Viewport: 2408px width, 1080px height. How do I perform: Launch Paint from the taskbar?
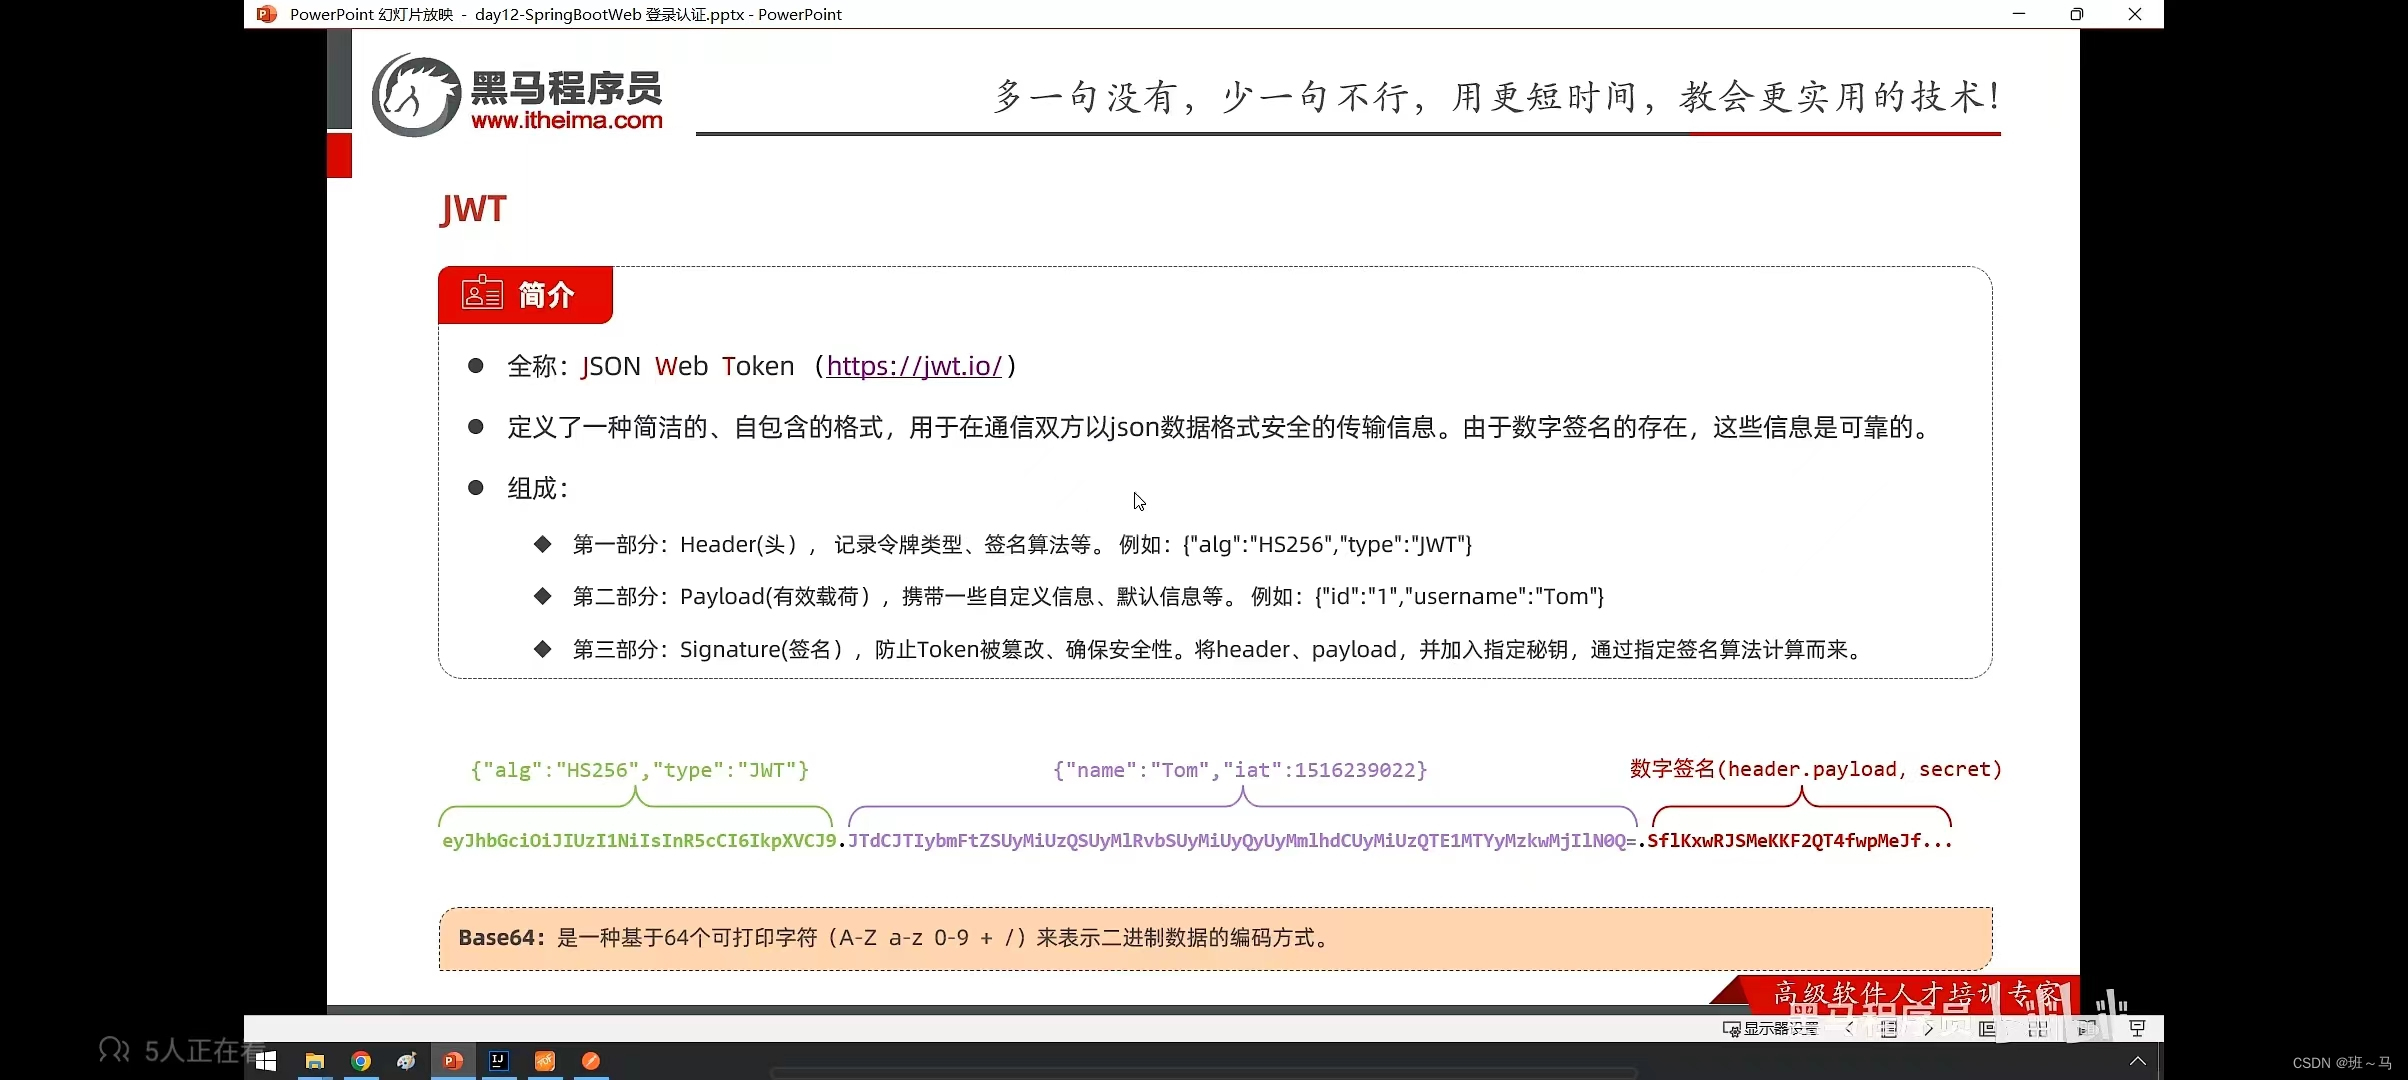point(406,1062)
